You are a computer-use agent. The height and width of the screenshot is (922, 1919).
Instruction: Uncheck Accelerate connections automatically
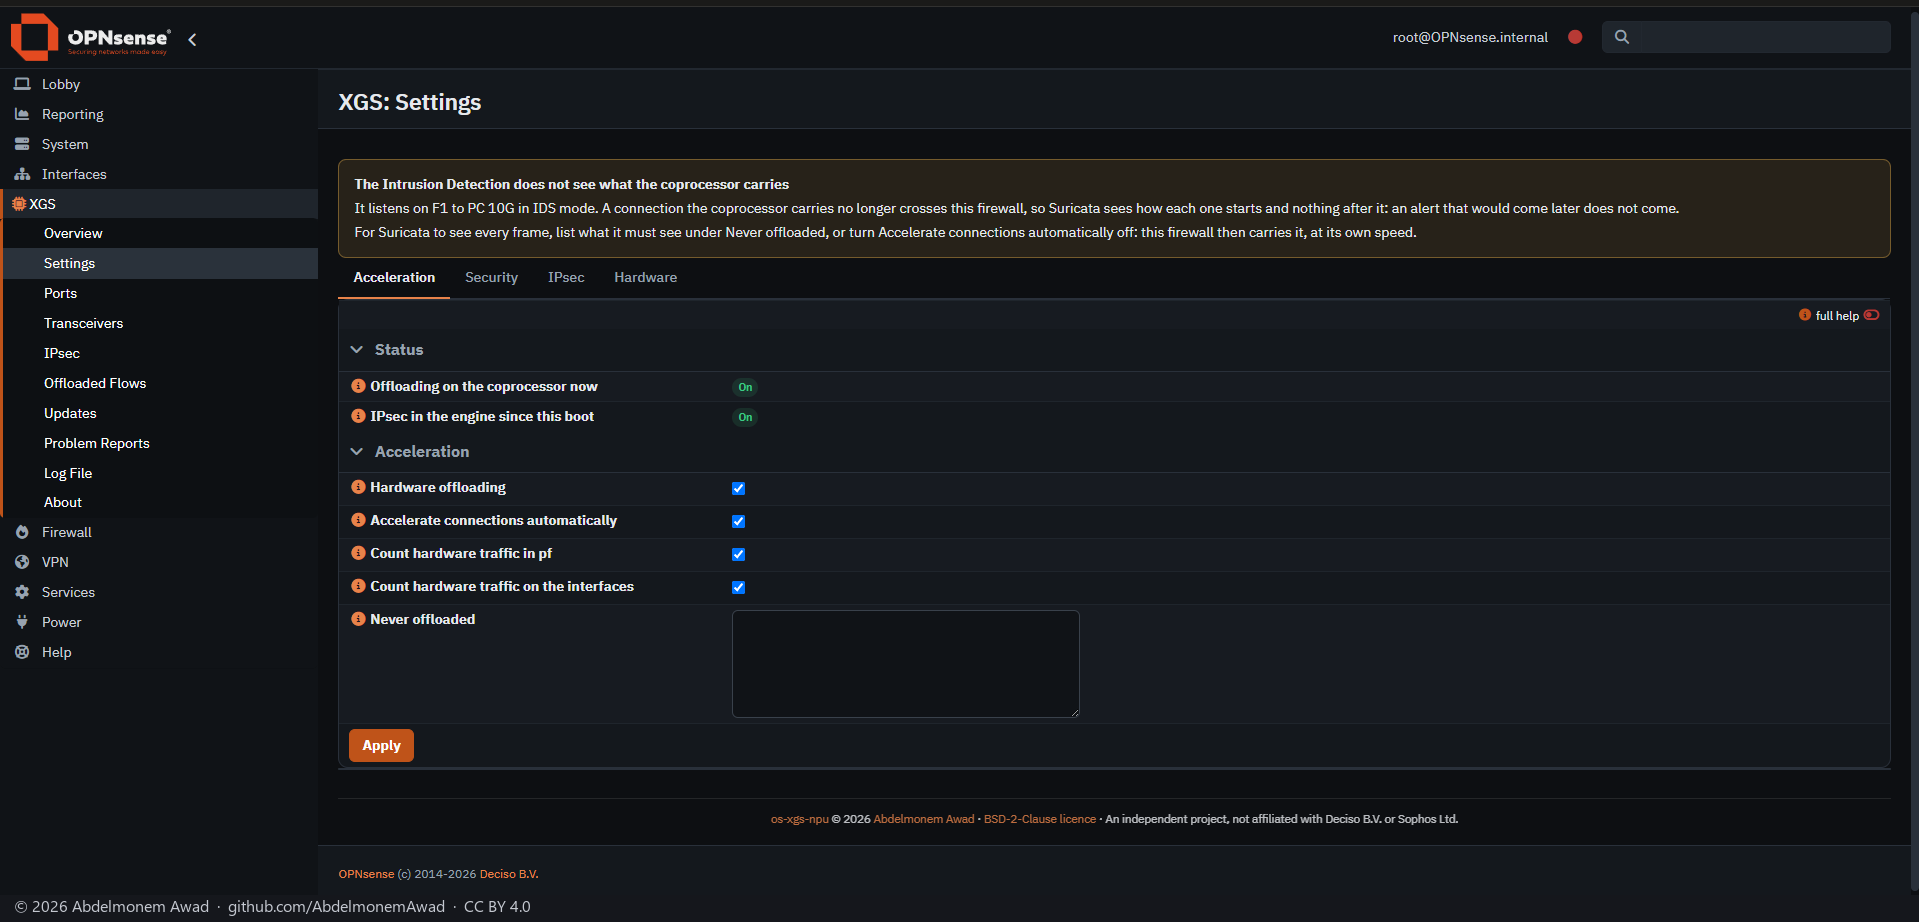tap(738, 521)
